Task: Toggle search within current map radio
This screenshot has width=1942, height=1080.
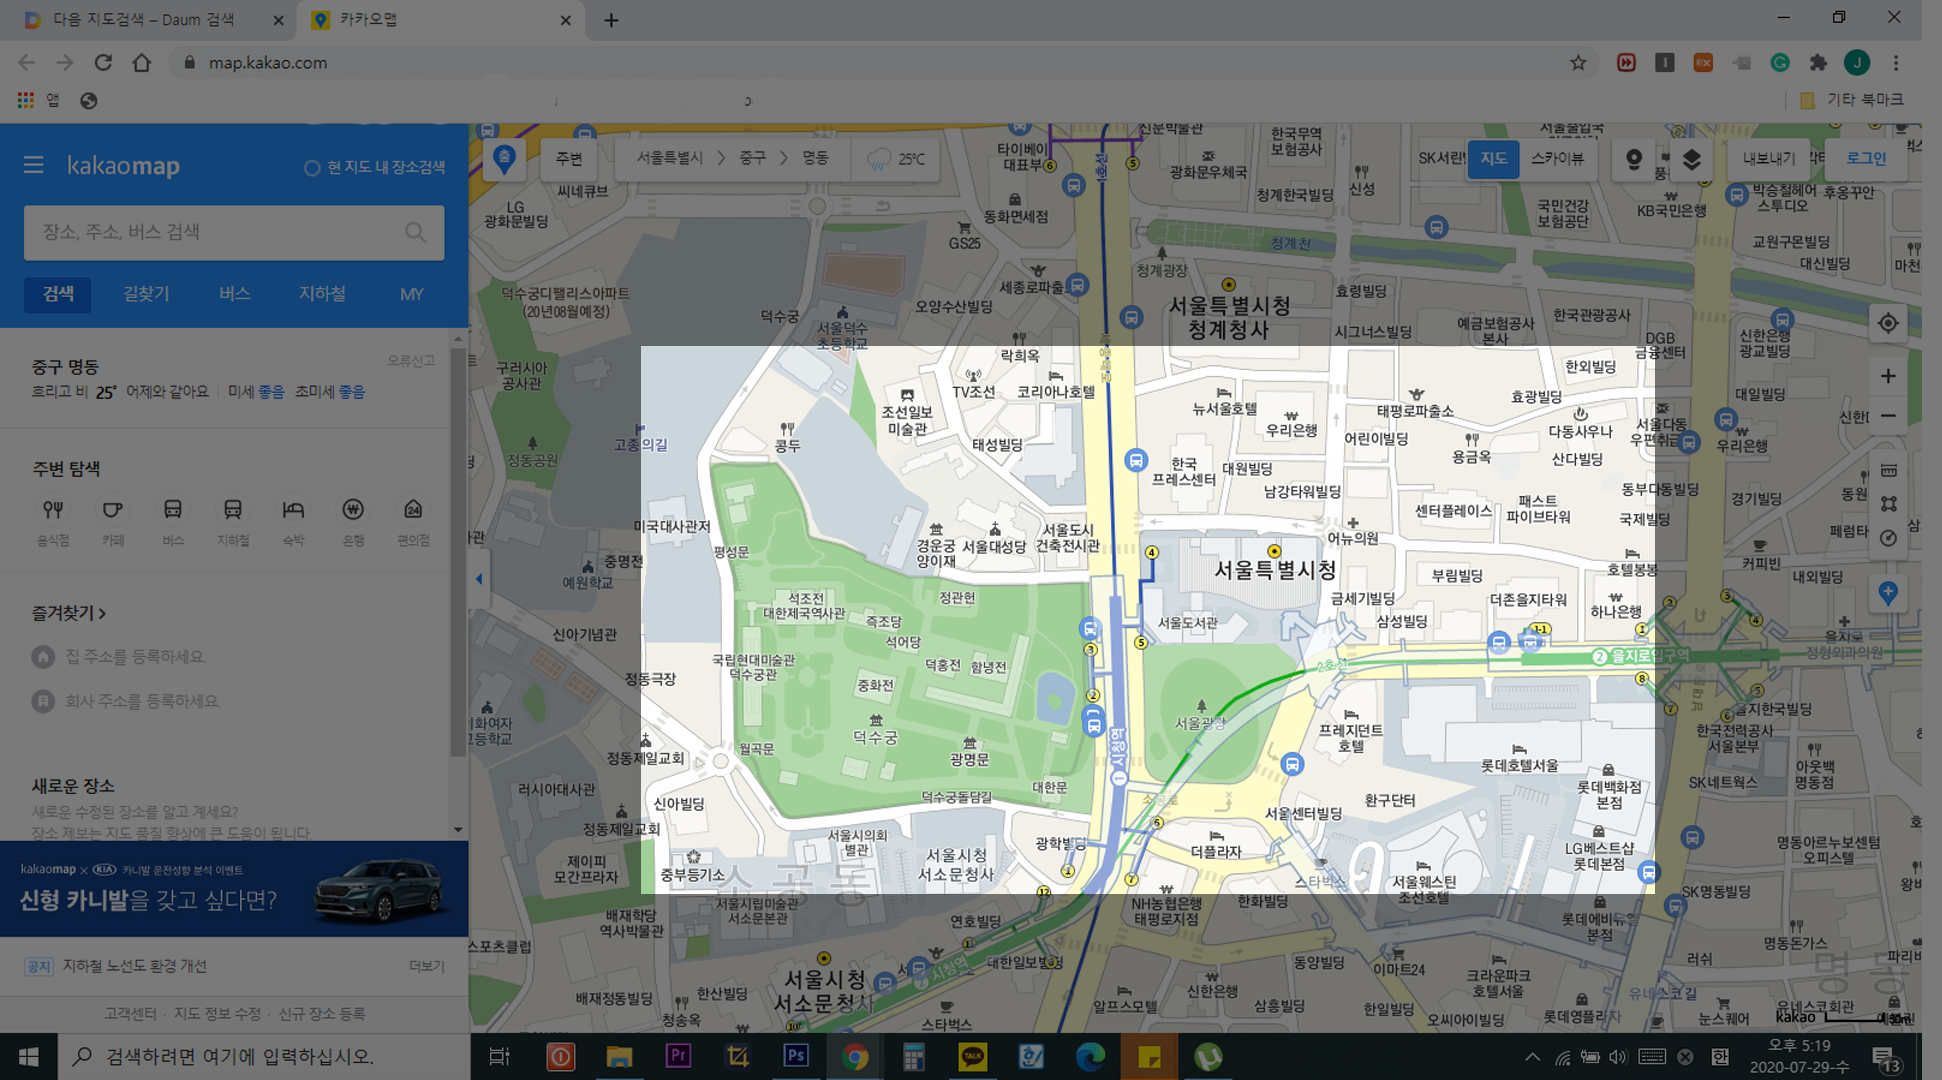Action: [x=312, y=168]
